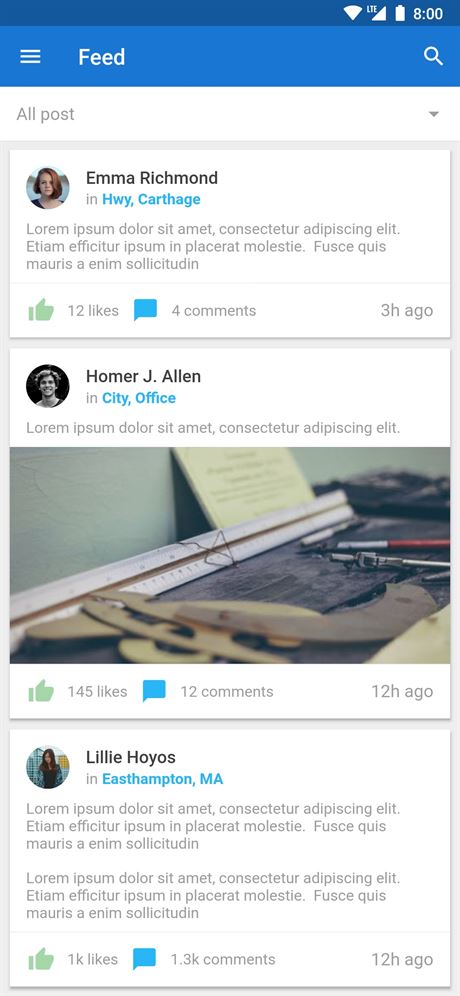Open the drafting tools photo in Homer's post
Screen dimensions: 460x996
point(230,556)
